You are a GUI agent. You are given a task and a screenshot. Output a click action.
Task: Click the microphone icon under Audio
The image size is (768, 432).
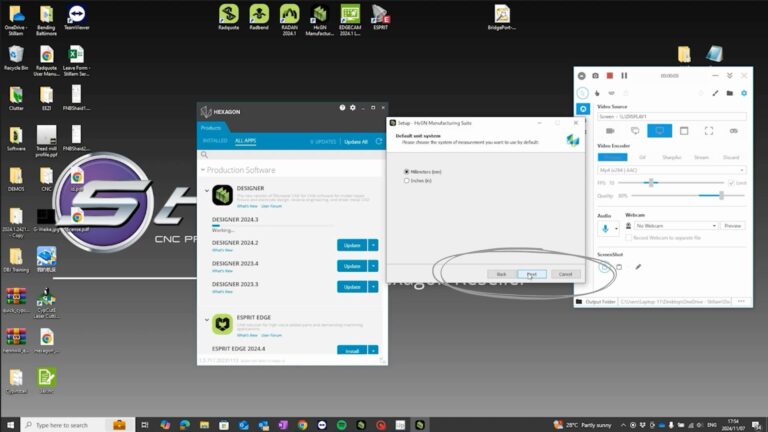pos(604,227)
